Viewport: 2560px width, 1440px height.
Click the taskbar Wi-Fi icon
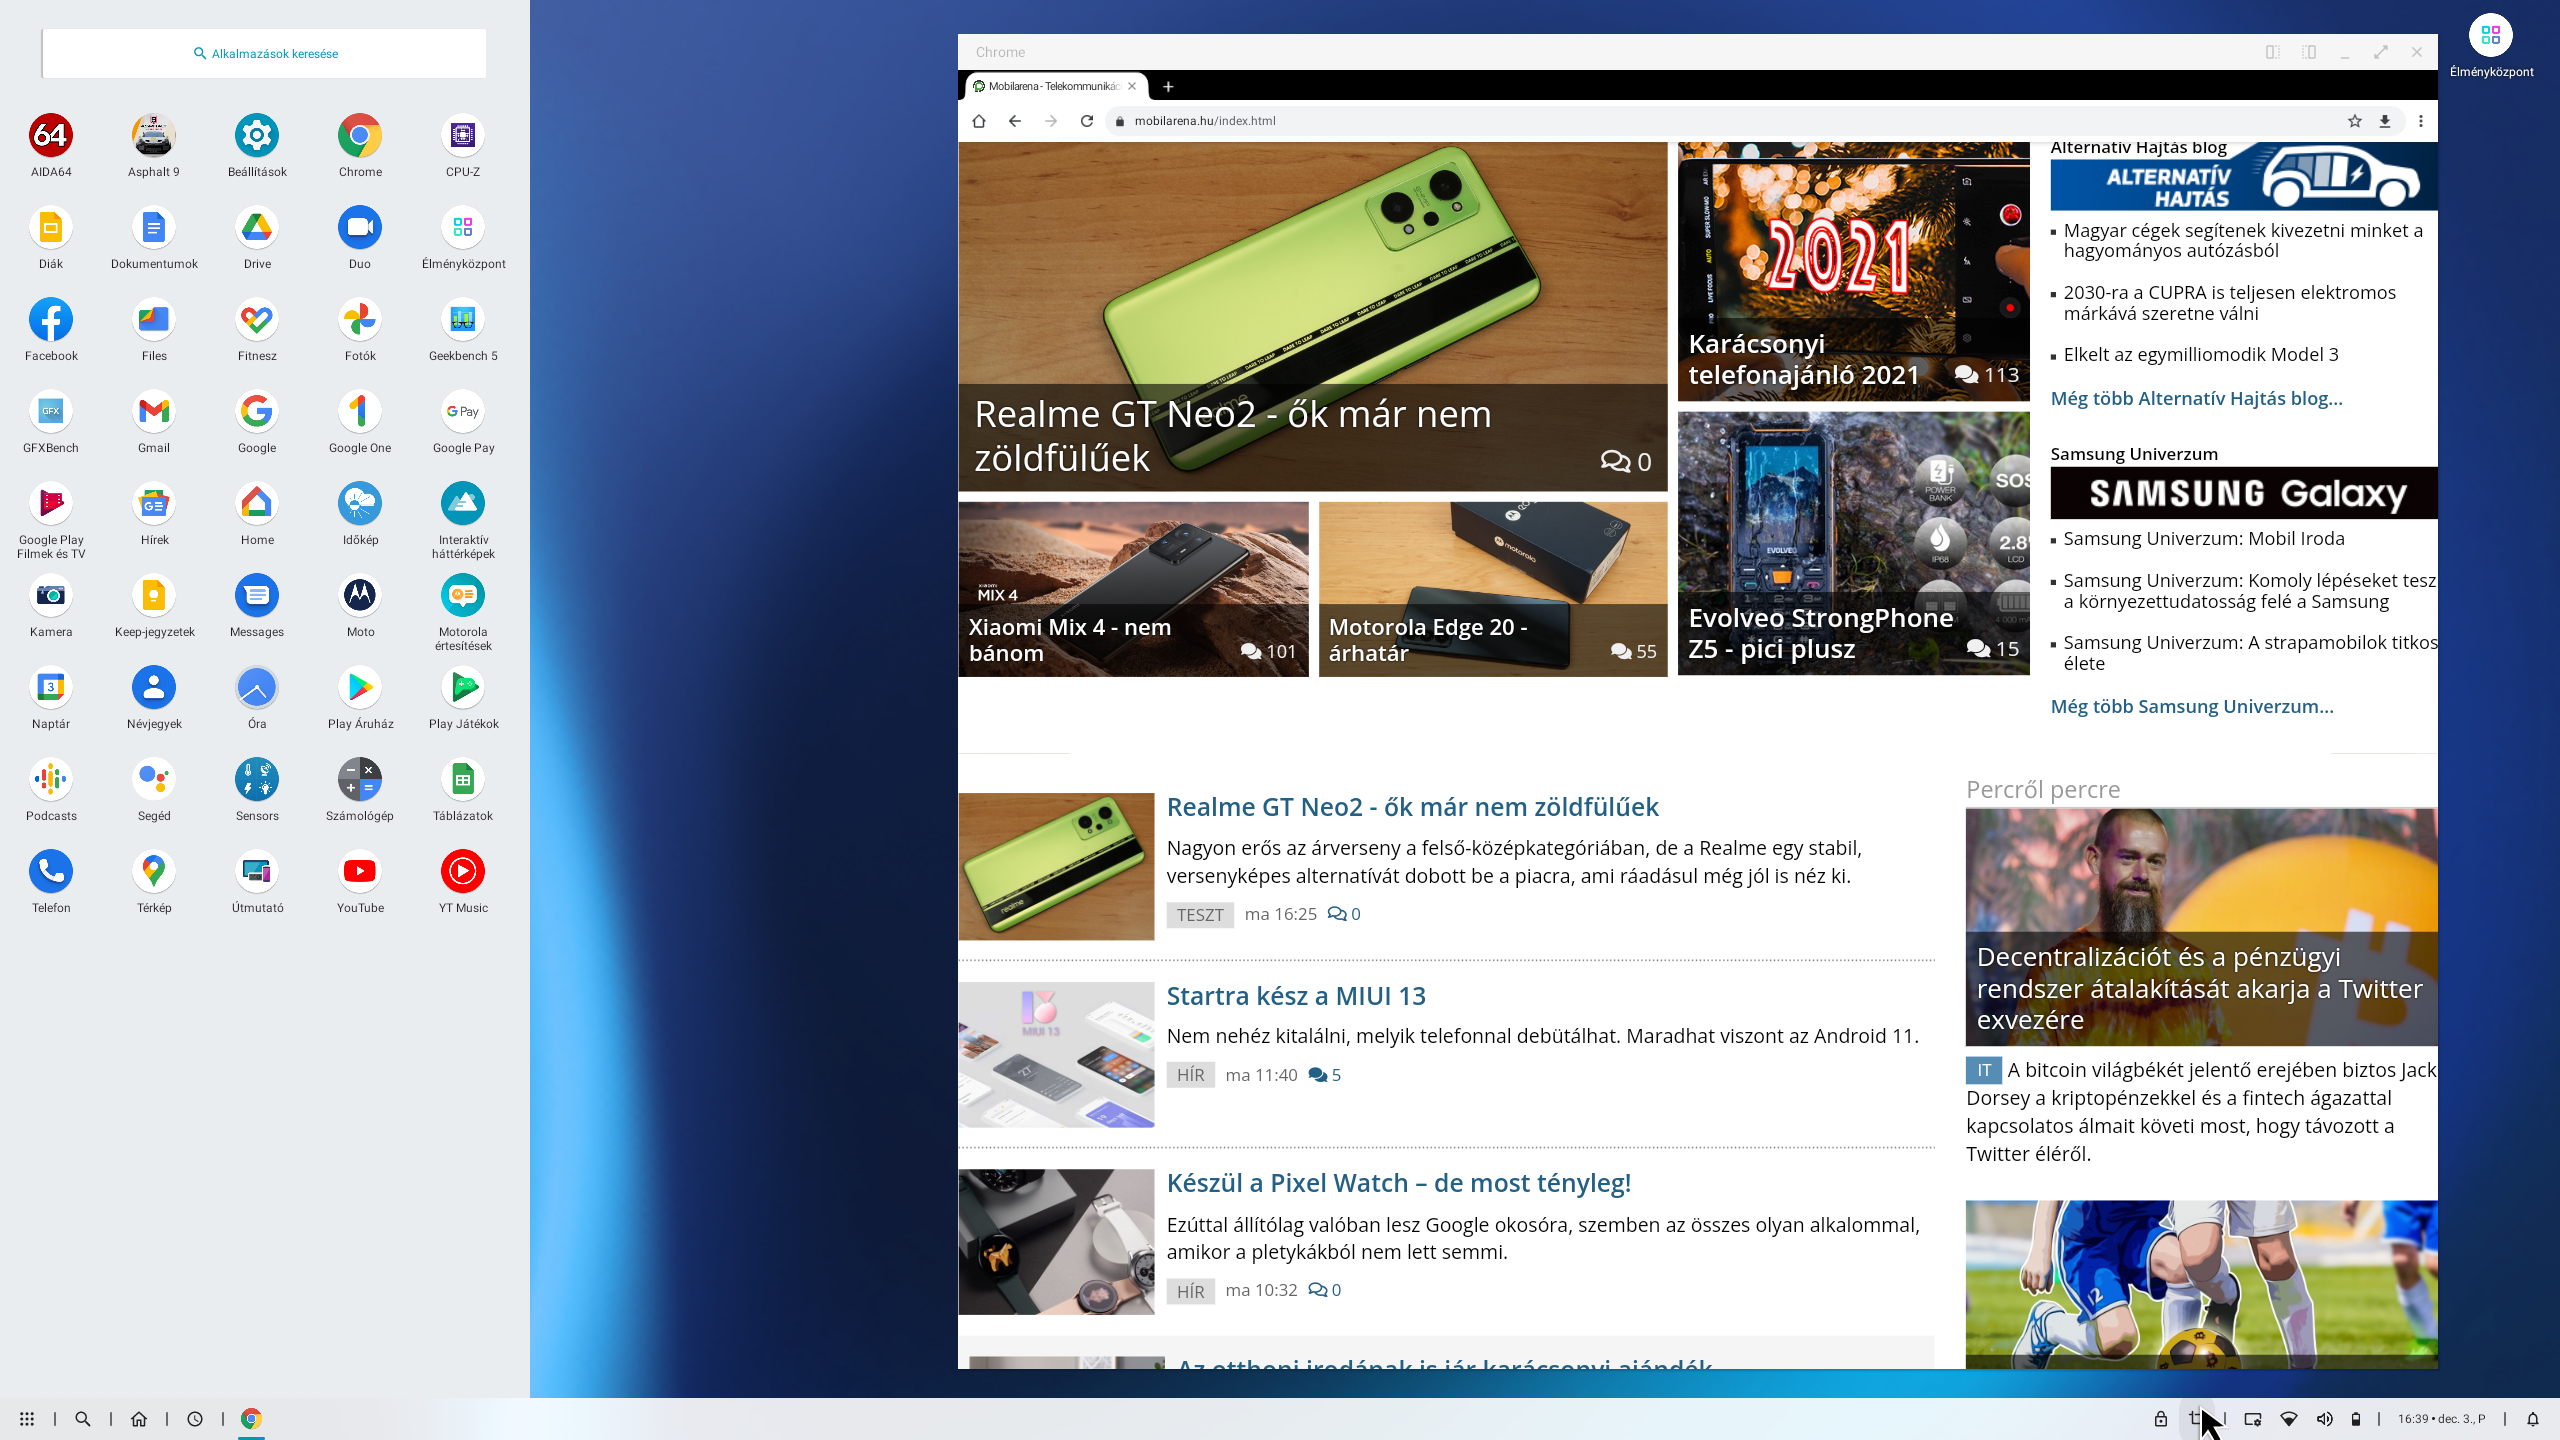point(2289,1418)
